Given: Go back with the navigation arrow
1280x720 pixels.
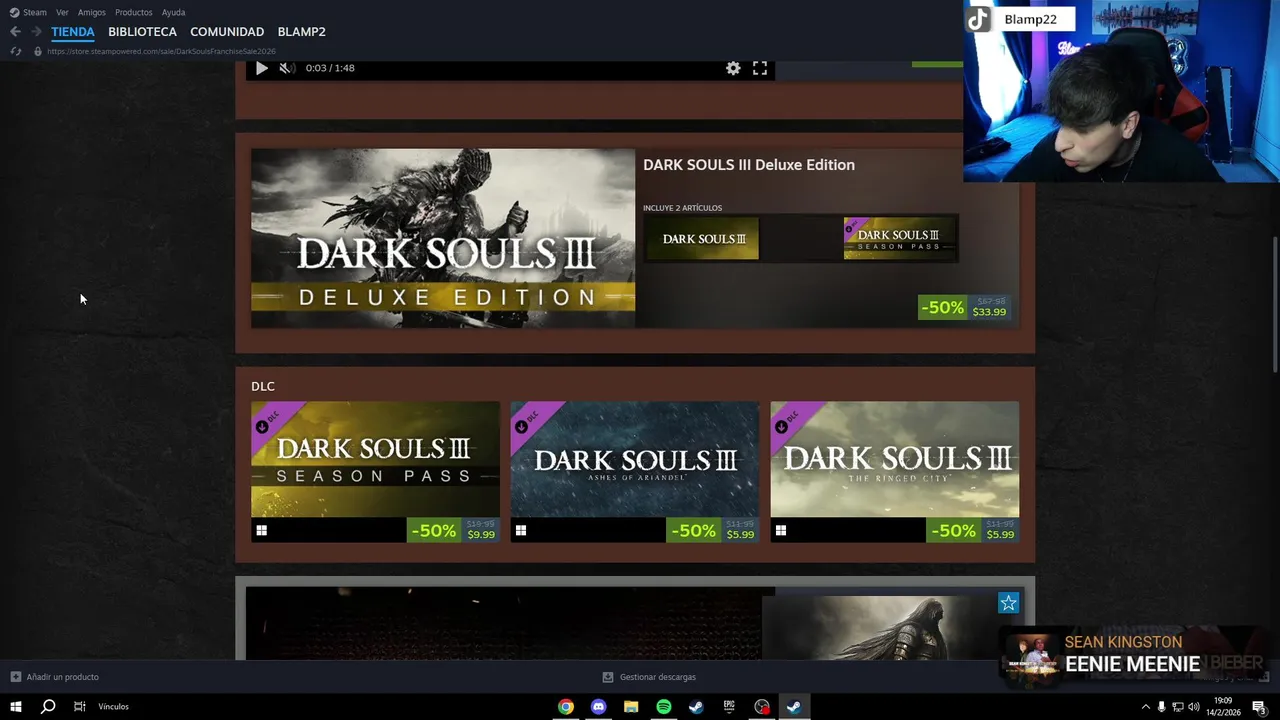Looking at the screenshot, I should pos(15,32).
